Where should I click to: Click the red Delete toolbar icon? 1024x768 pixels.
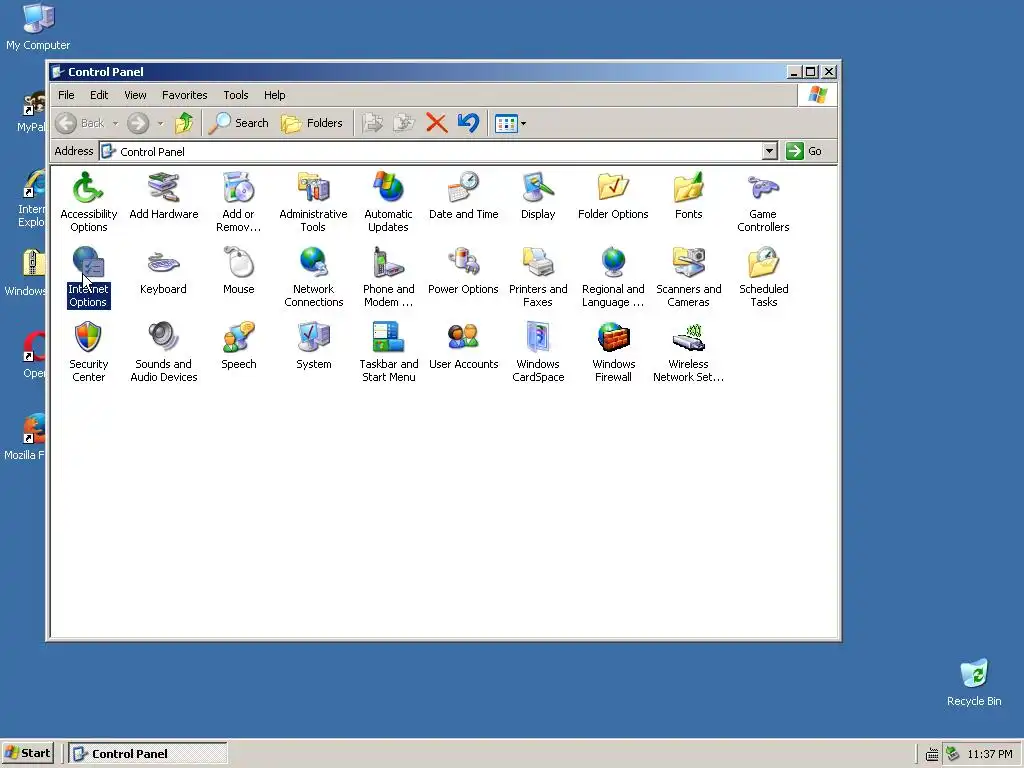pyautogui.click(x=436, y=123)
